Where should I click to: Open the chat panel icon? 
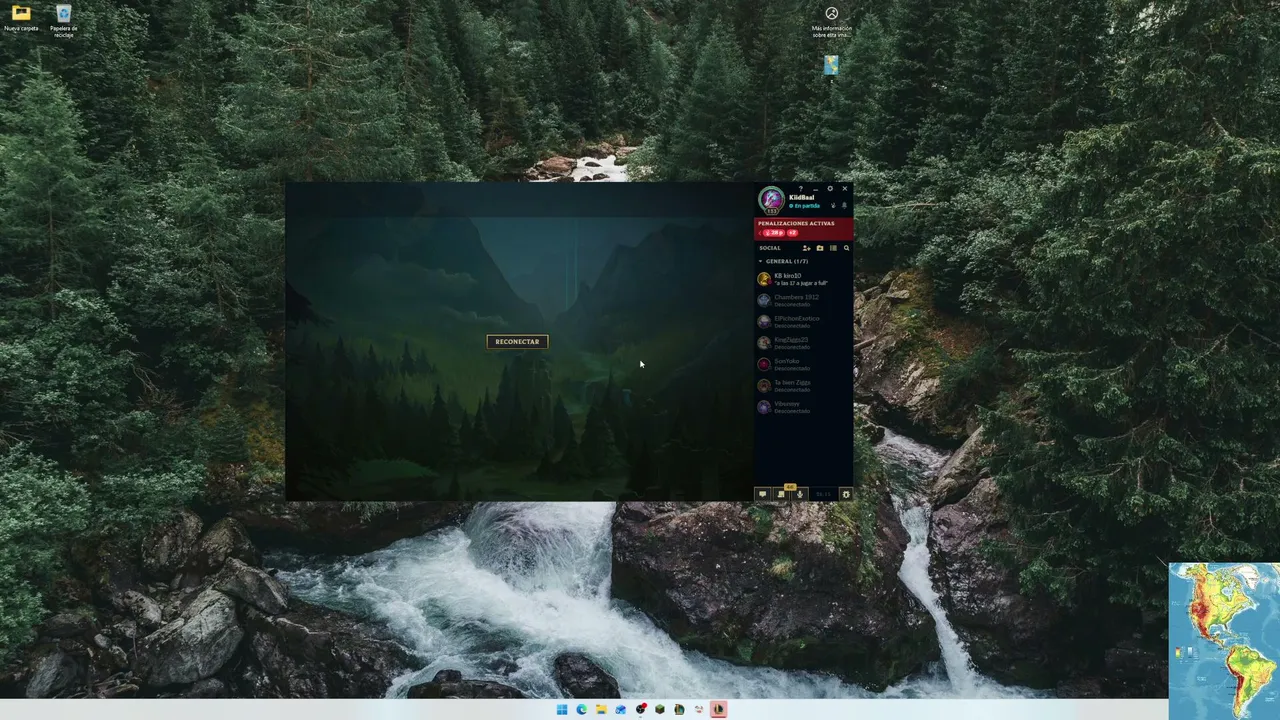pos(762,494)
